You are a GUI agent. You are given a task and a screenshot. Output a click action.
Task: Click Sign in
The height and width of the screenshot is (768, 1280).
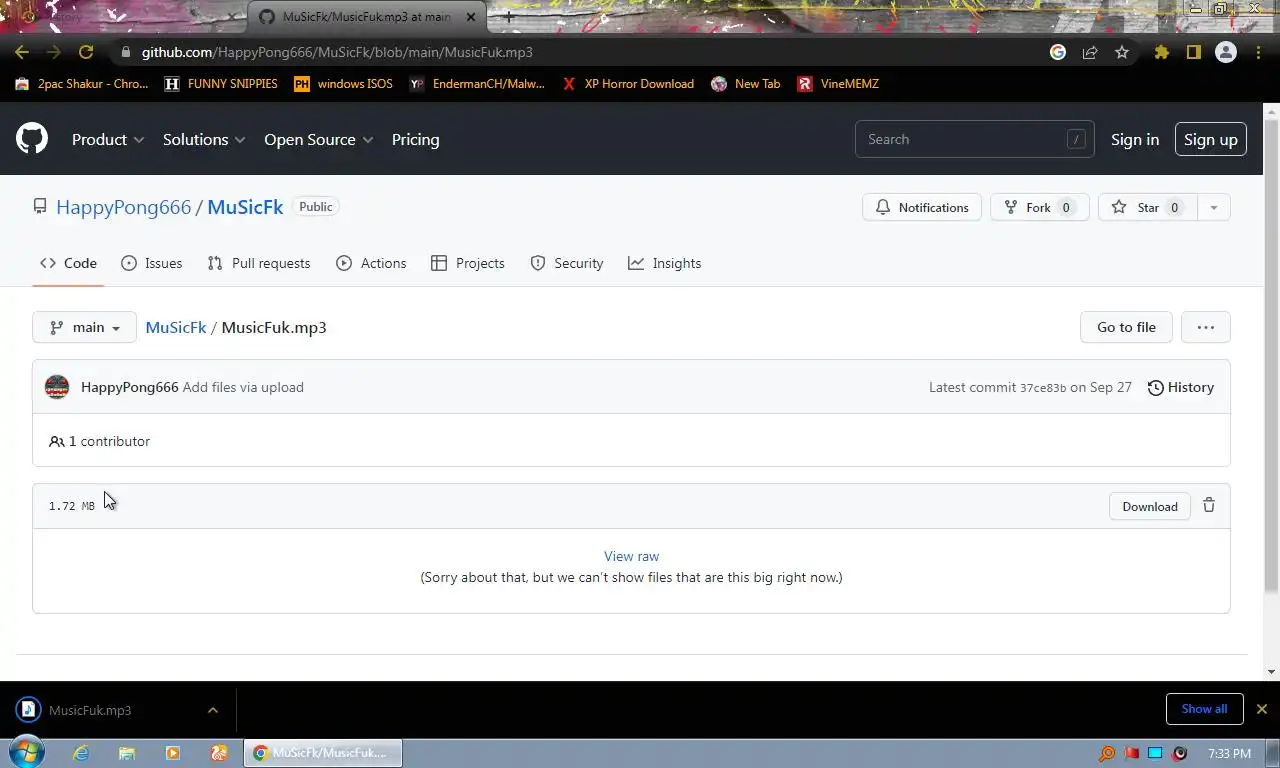(1135, 140)
